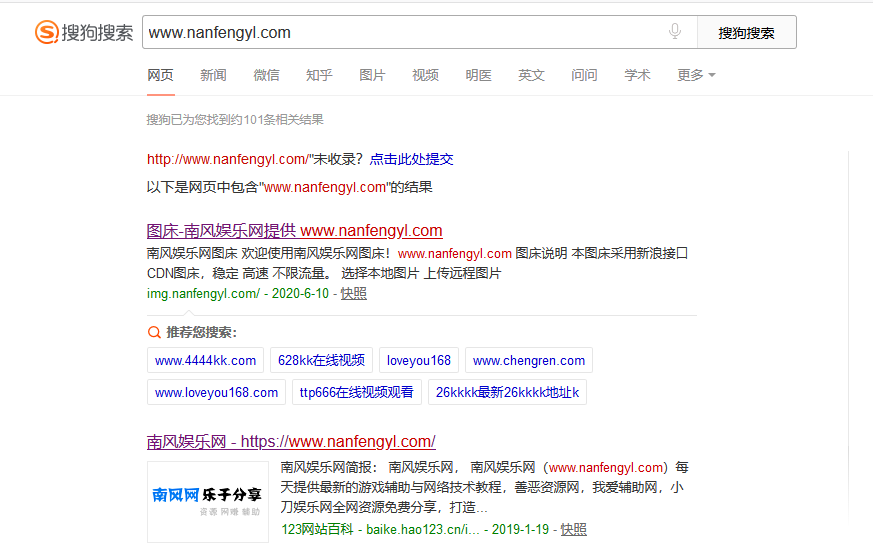The image size is (873, 552).
Task: Select suggestion www.loveyou168.com
Action: [216, 393]
